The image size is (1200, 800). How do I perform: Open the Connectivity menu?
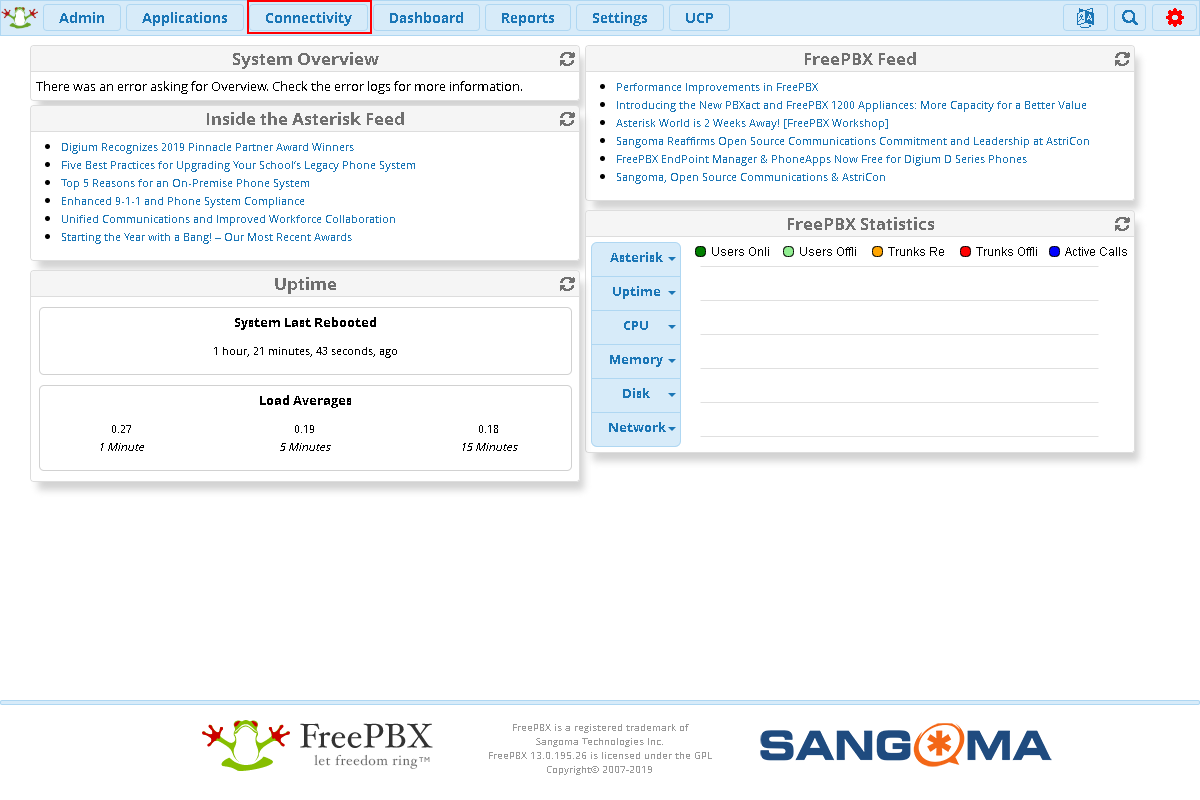(x=308, y=18)
